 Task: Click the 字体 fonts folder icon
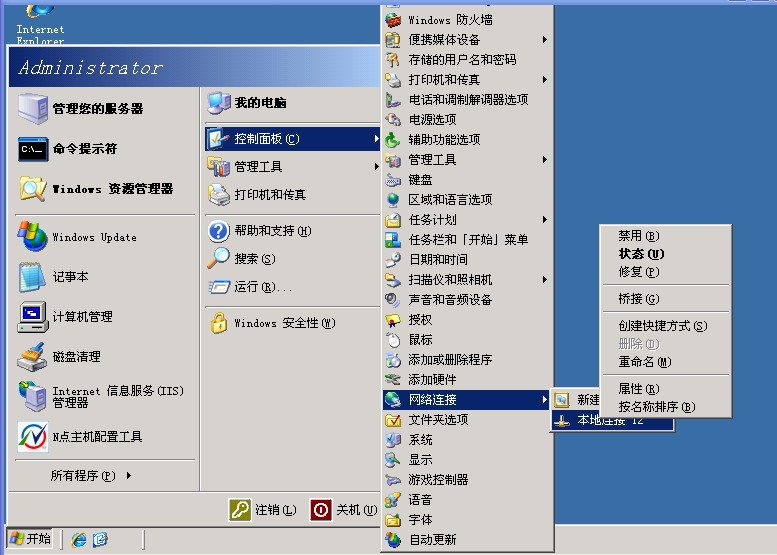point(393,520)
